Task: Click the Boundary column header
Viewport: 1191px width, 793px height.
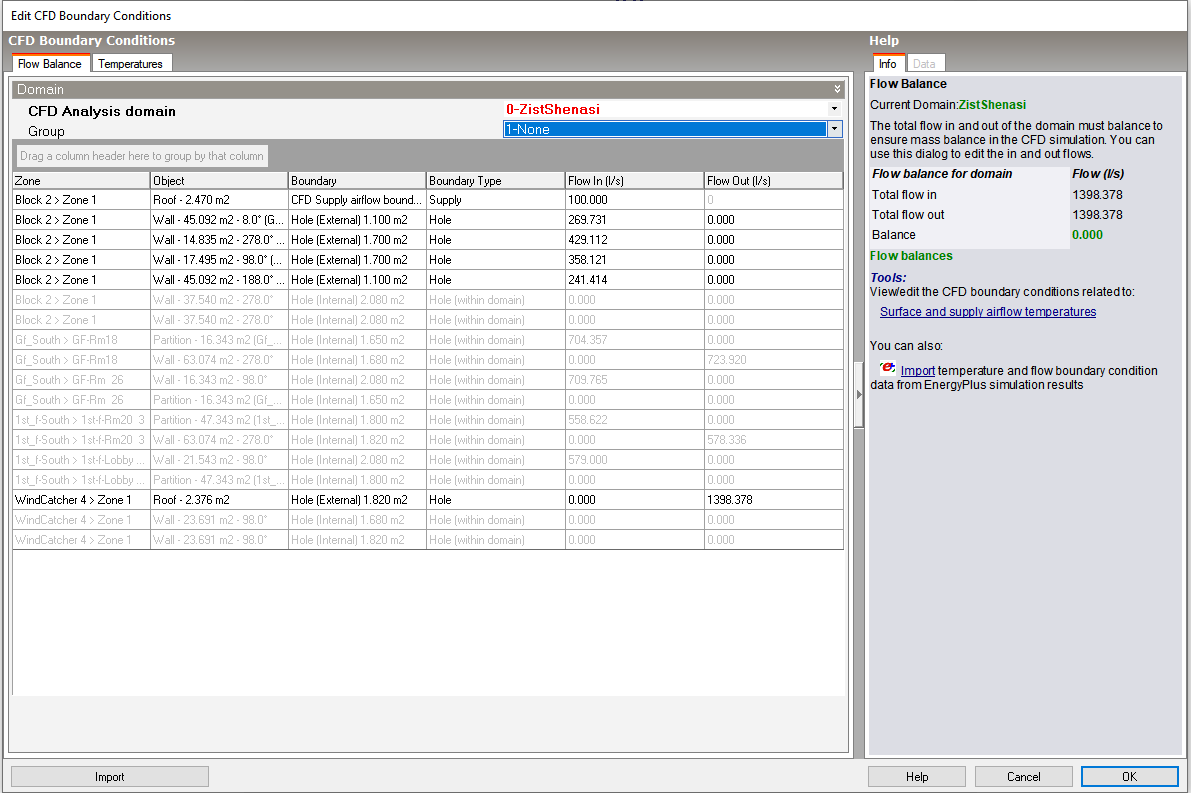Action: 357,181
